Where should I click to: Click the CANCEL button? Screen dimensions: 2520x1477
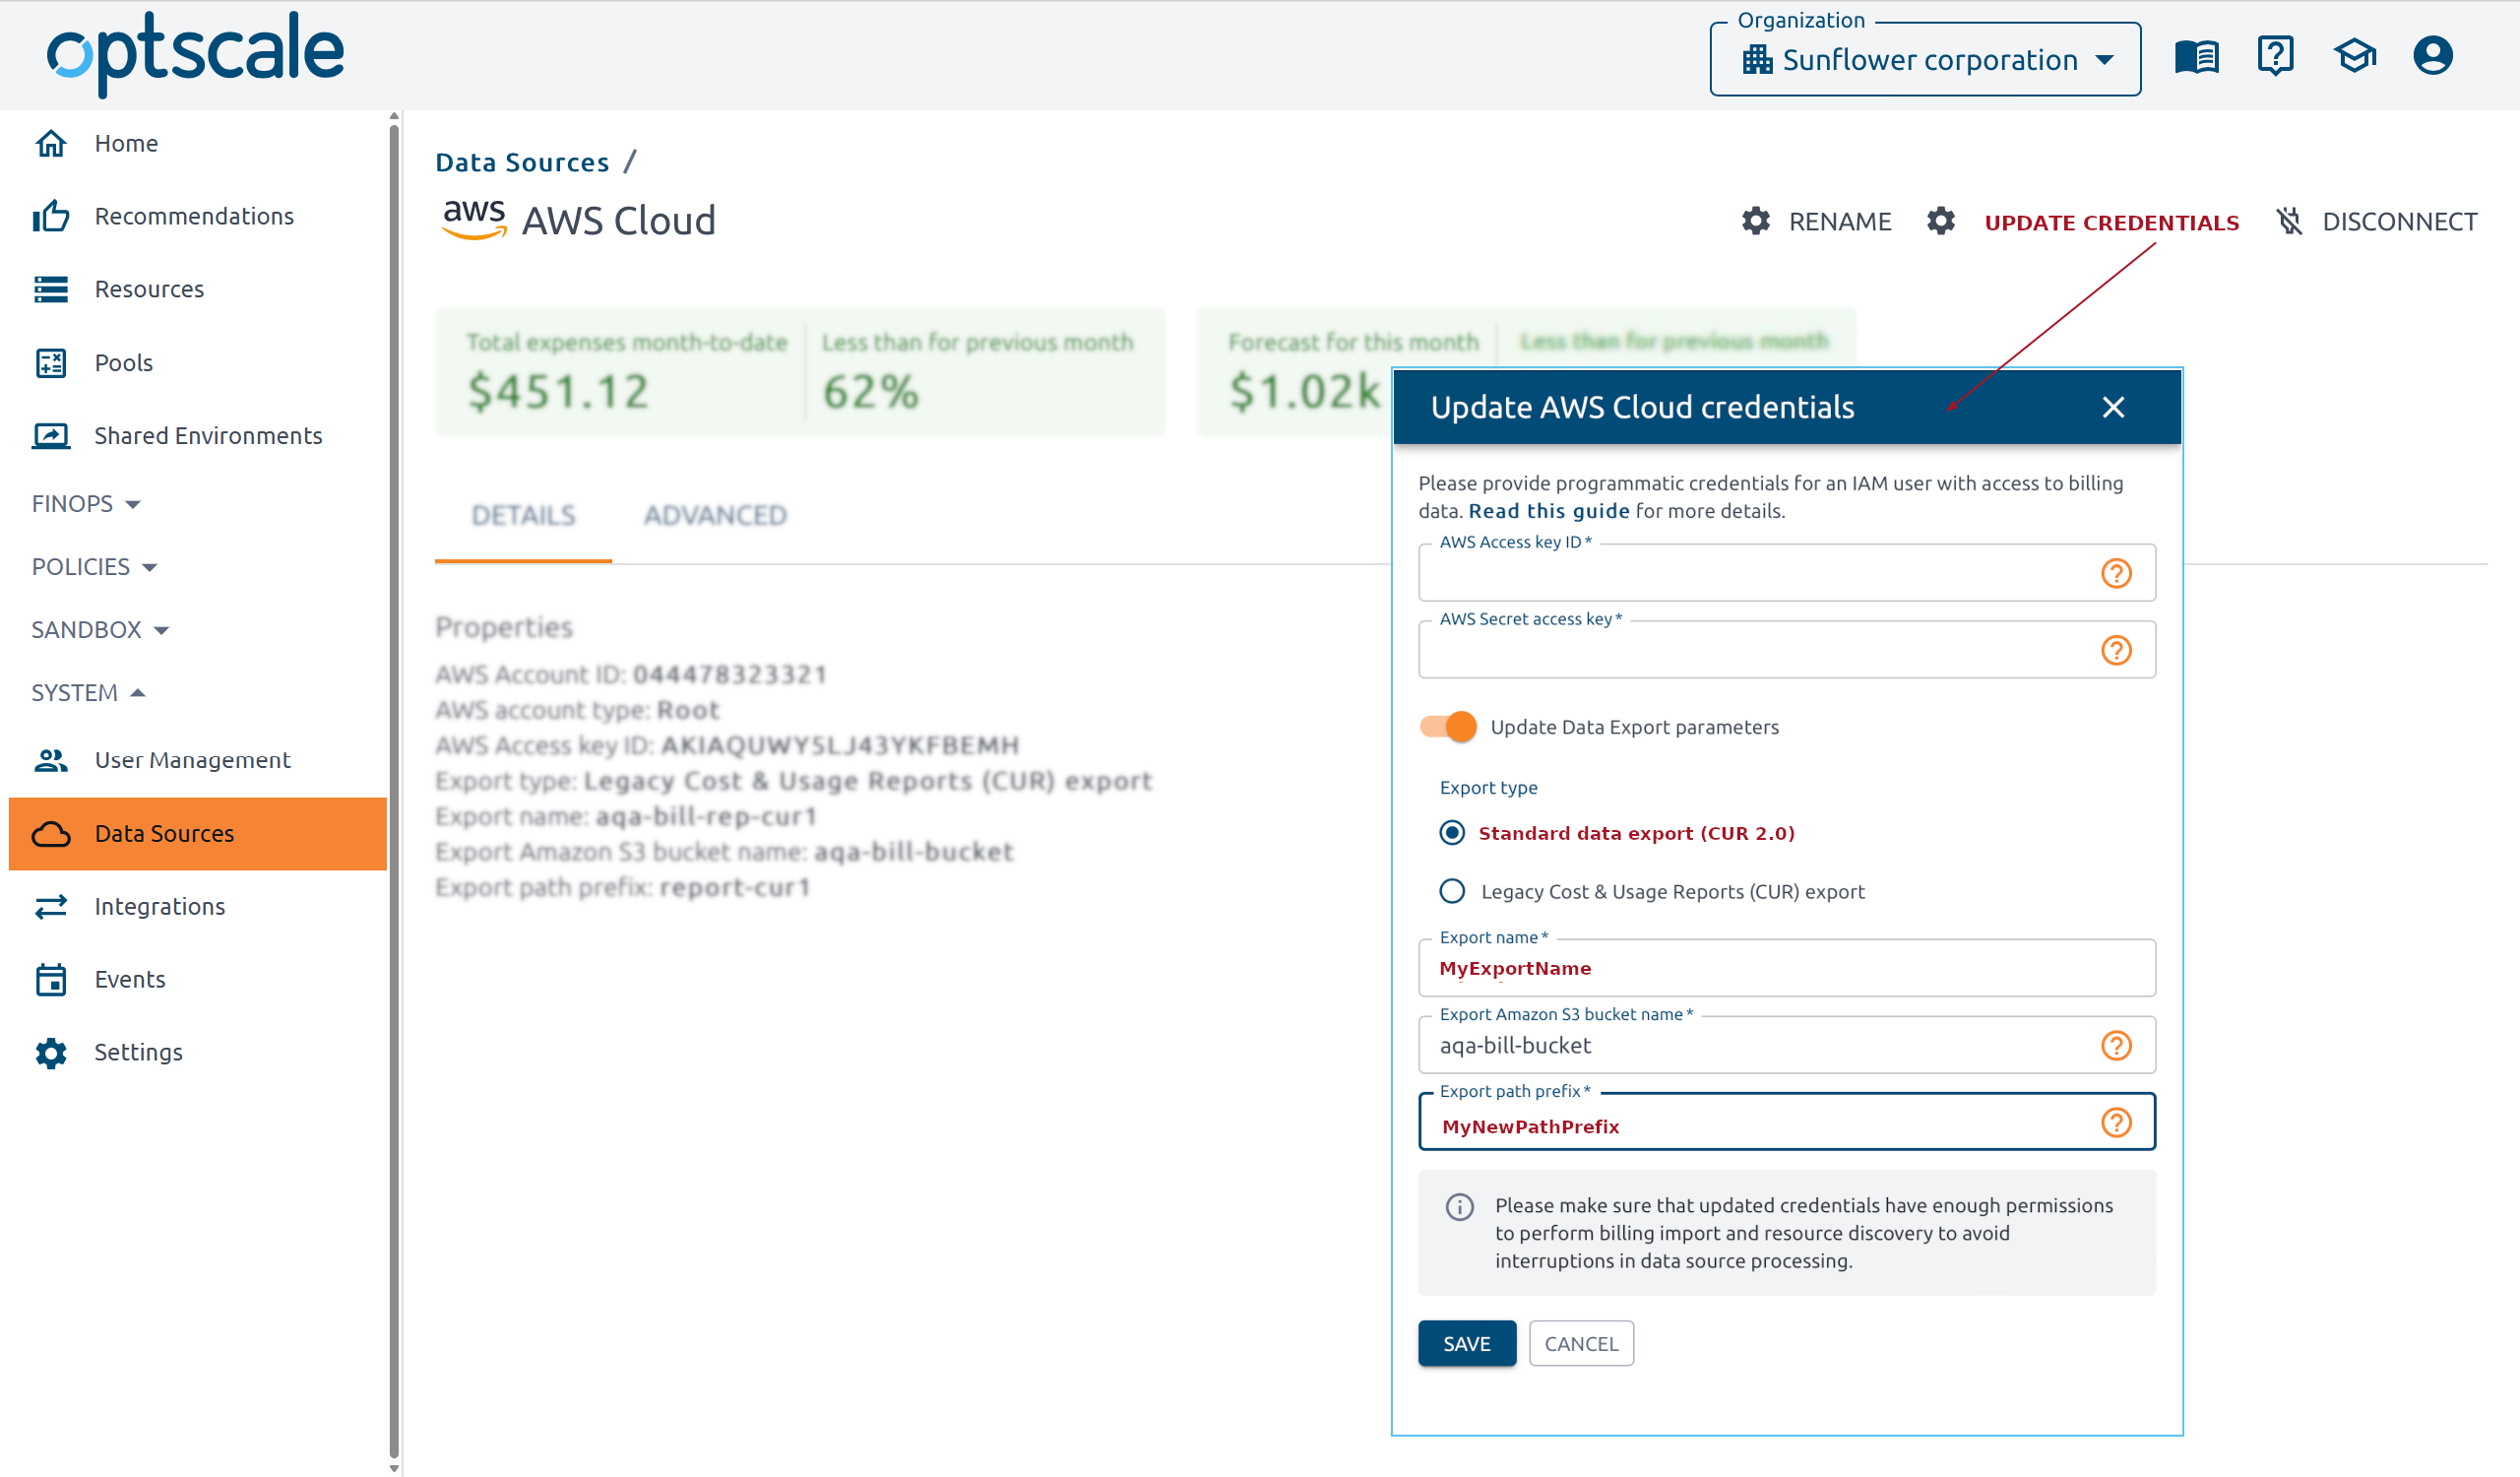click(x=1581, y=1344)
